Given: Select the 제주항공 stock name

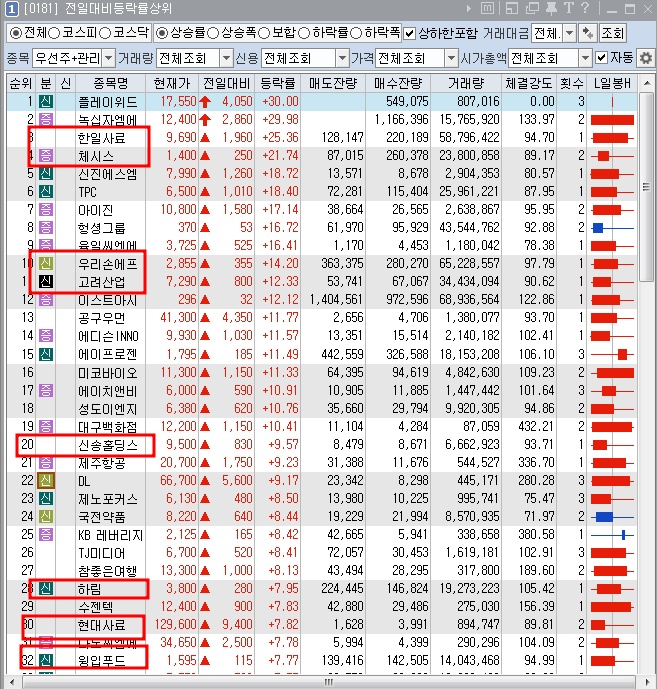Looking at the screenshot, I should click(102, 463).
